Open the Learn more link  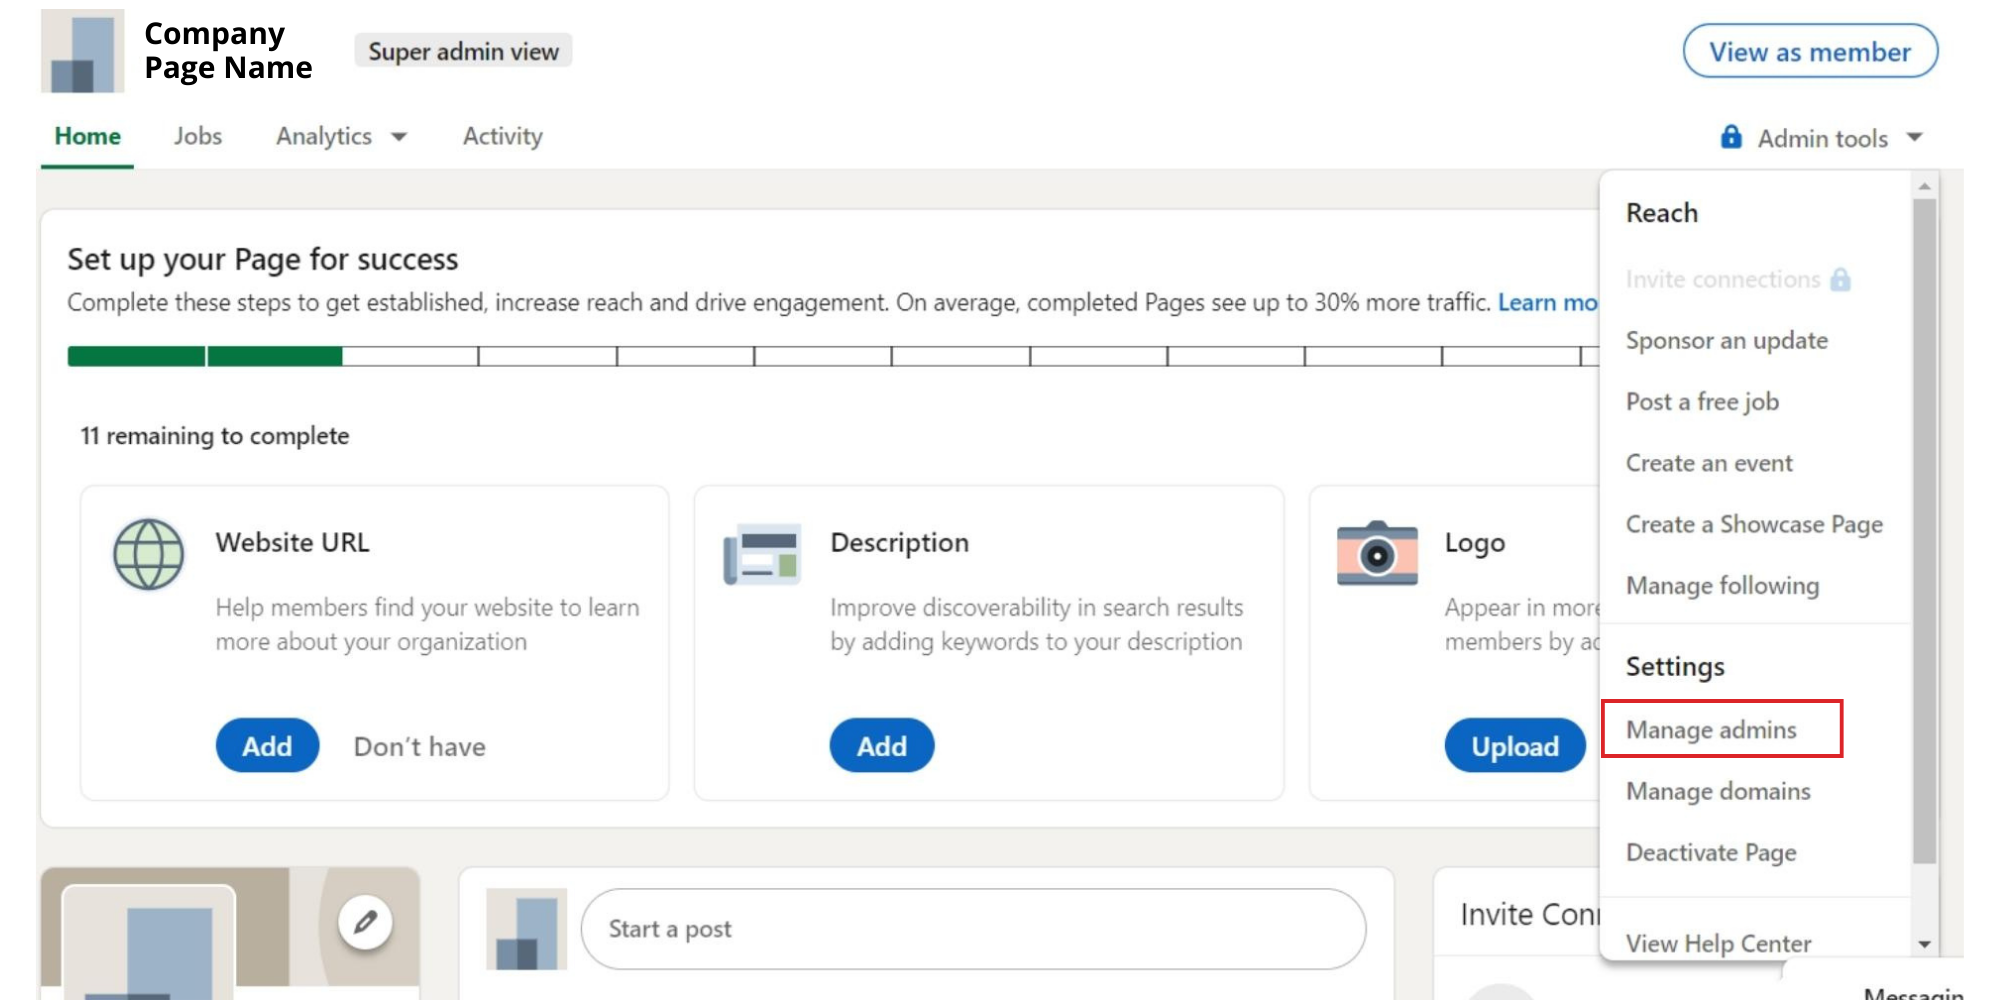coord(1548,303)
